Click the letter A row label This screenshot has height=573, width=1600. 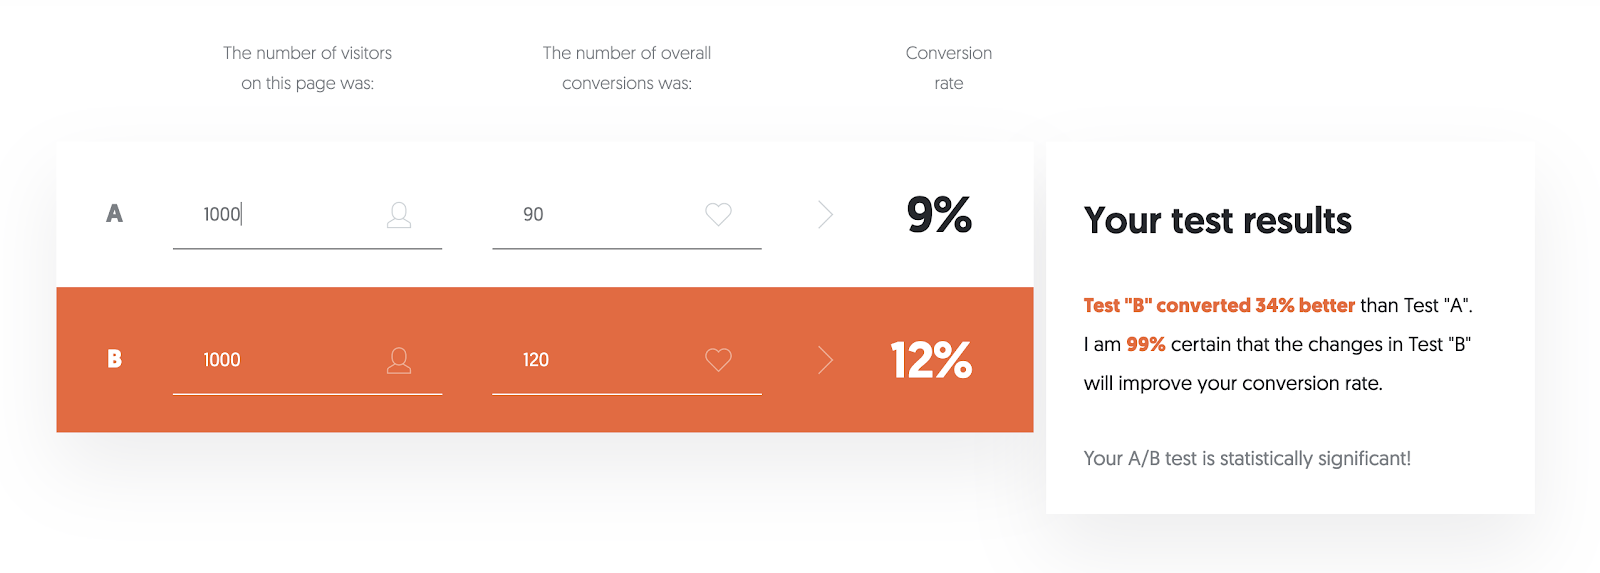click(x=114, y=214)
